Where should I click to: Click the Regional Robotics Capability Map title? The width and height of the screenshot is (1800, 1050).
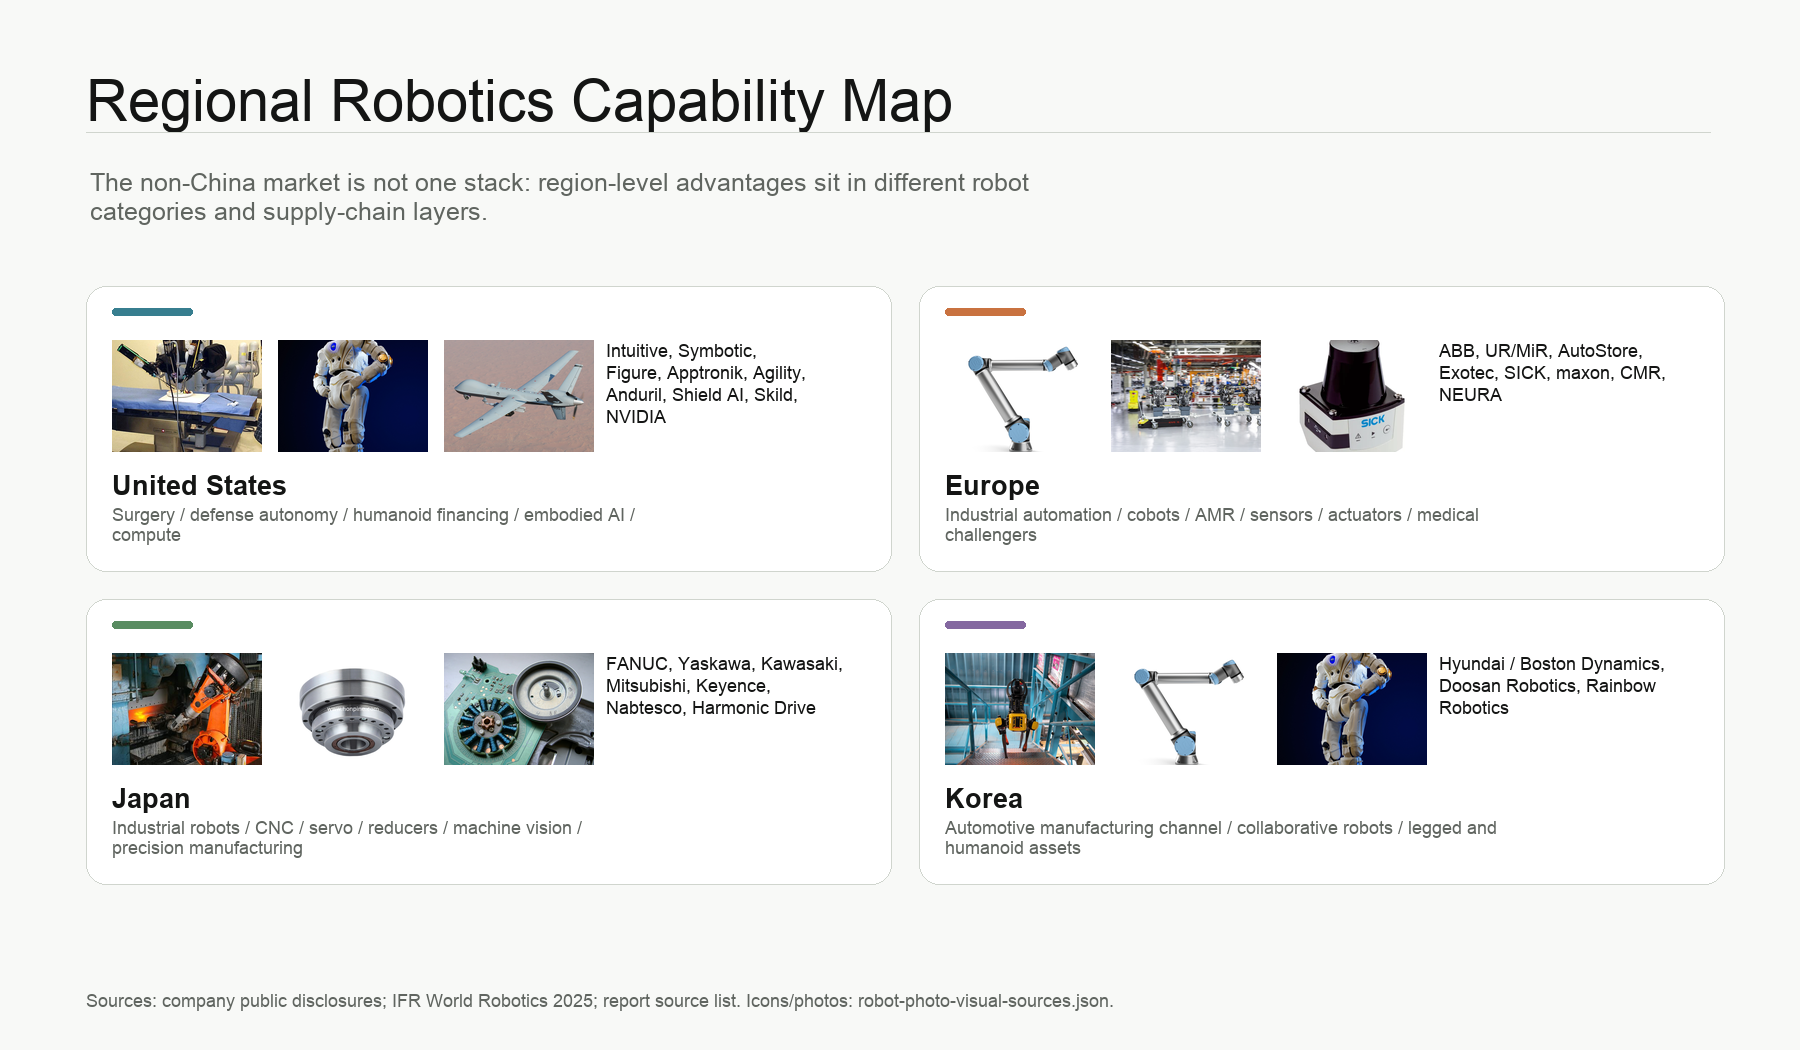coord(519,102)
